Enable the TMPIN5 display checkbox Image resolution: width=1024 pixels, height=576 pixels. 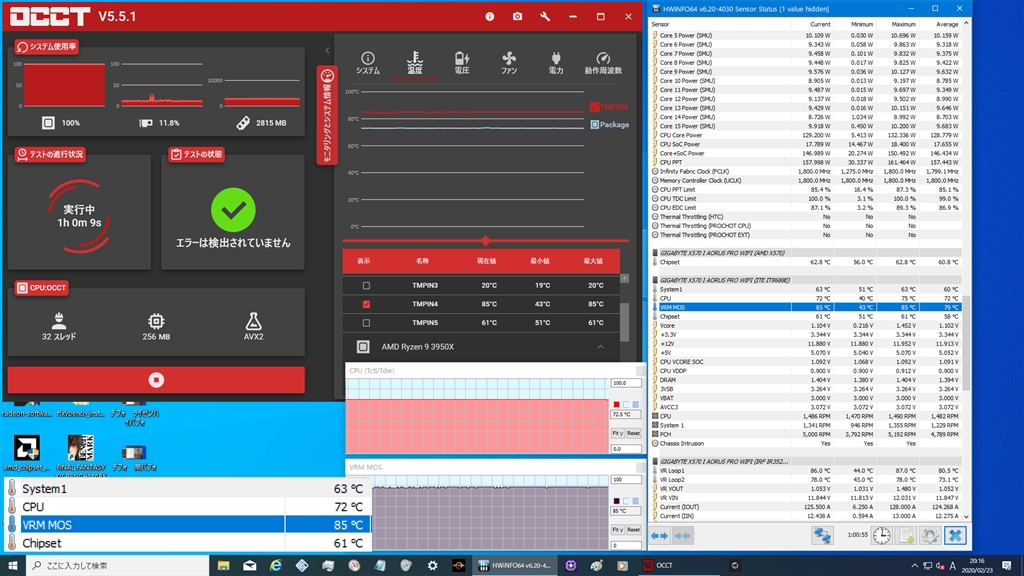pos(366,323)
